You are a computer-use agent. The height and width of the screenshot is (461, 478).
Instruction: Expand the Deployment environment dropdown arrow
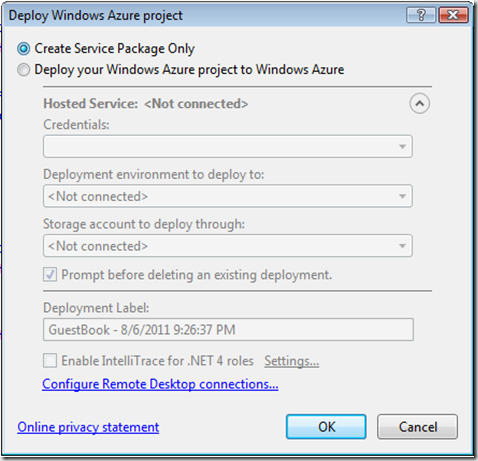click(x=402, y=196)
